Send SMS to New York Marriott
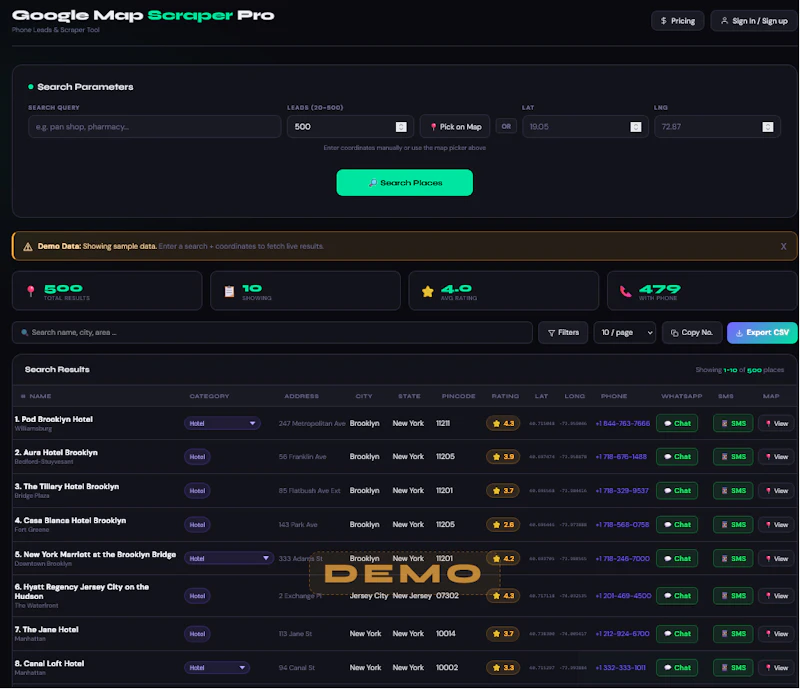The width and height of the screenshot is (800, 689). coord(733,558)
